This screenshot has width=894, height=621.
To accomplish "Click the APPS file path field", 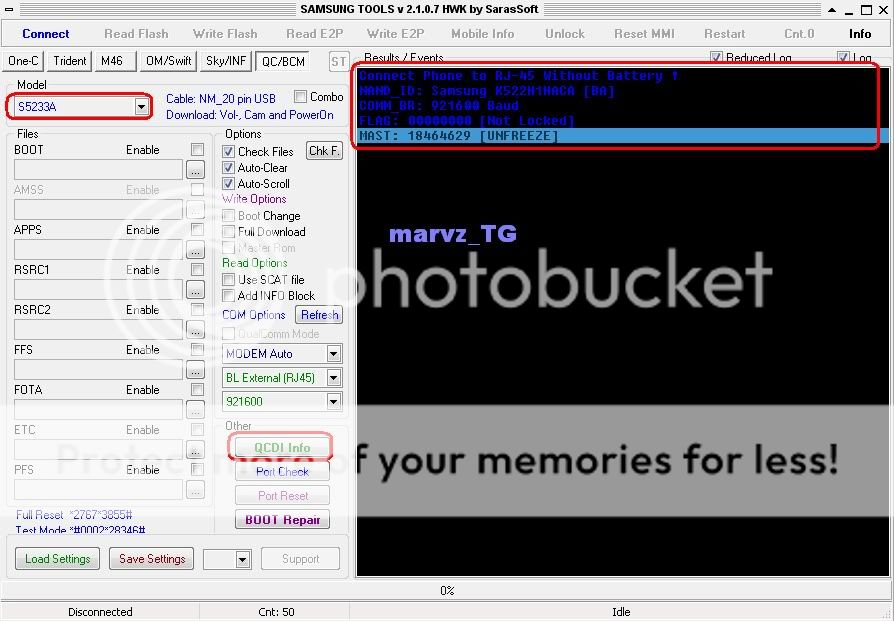I will click(x=98, y=250).
